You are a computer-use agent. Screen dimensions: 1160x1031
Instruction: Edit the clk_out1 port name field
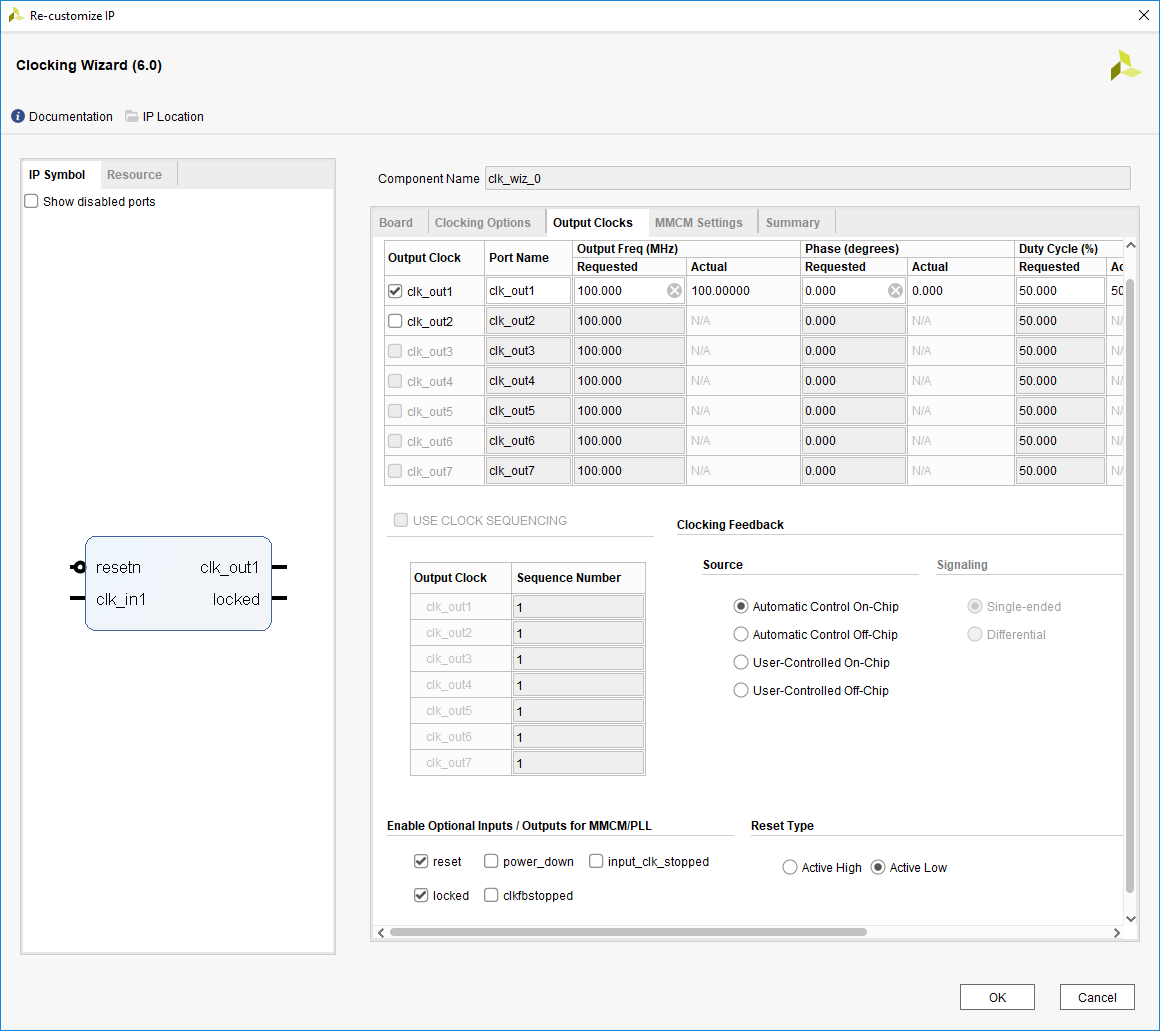click(527, 291)
